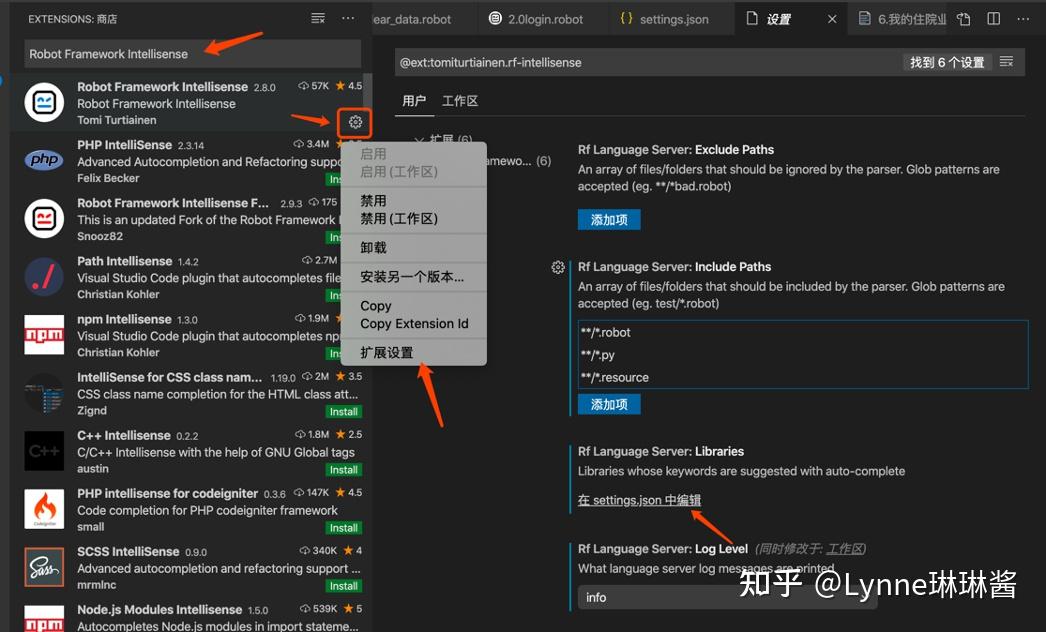Click Rf Language Server: Exclude Paths title
This screenshot has height=632, width=1046.
pos(676,149)
